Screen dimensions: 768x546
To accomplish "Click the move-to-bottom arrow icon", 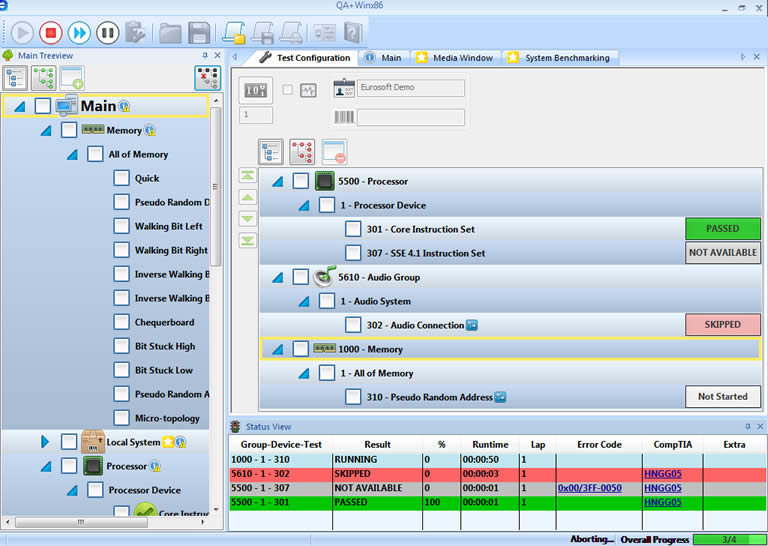I will 247,239.
